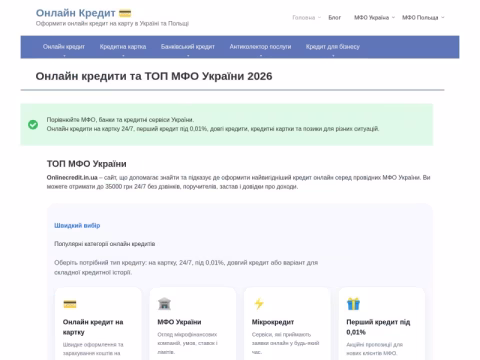Select Банківський кредит in the blue navigation bar
Image resolution: width=480 pixels, height=360 pixels.
188,47
